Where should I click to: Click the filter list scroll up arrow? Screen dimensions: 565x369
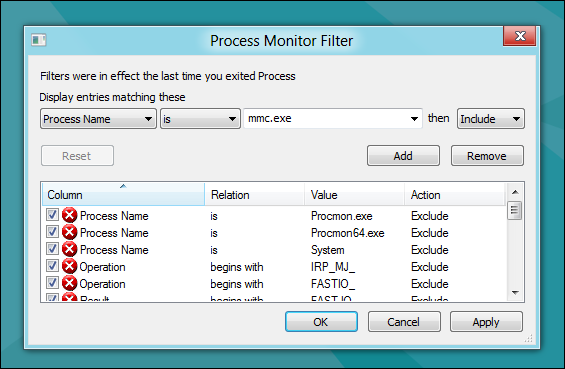tap(515, 192)
